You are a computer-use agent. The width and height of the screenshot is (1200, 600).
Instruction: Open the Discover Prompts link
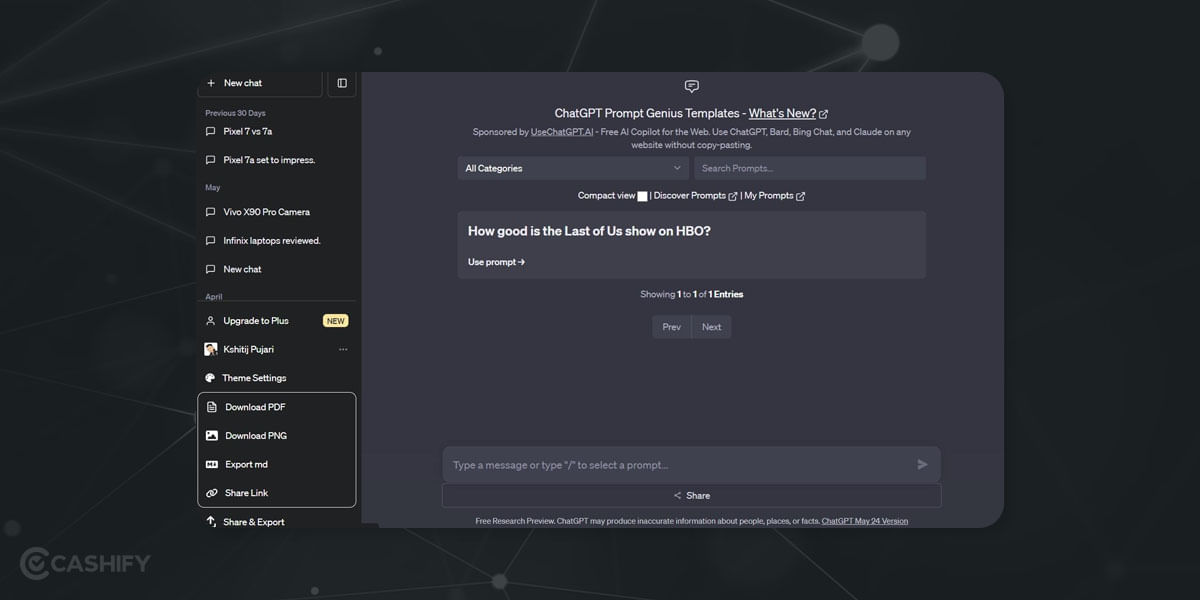[690, 196]
